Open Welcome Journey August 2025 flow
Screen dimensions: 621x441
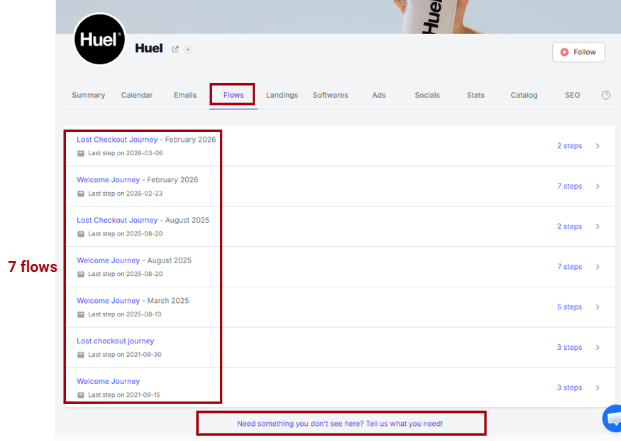(108, 260)
